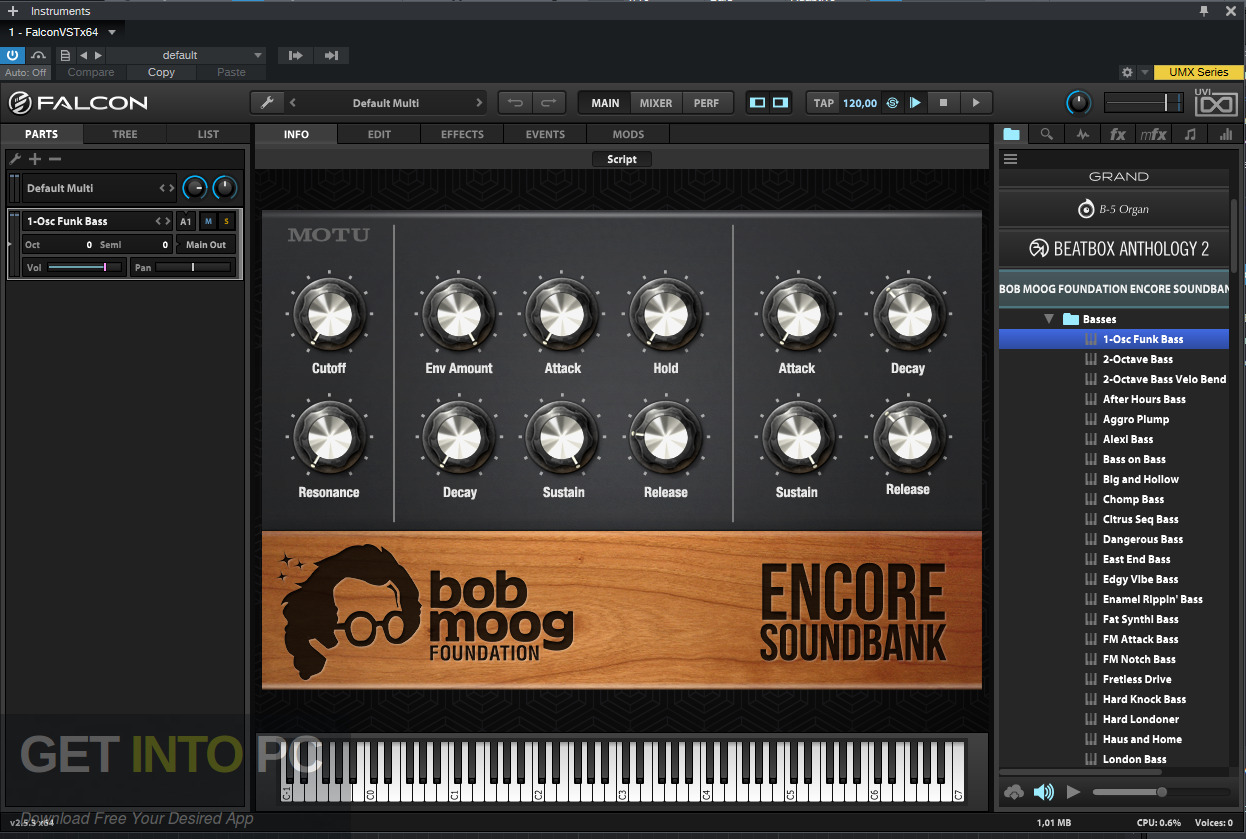Open the PERF view

[x=707, y=102]
